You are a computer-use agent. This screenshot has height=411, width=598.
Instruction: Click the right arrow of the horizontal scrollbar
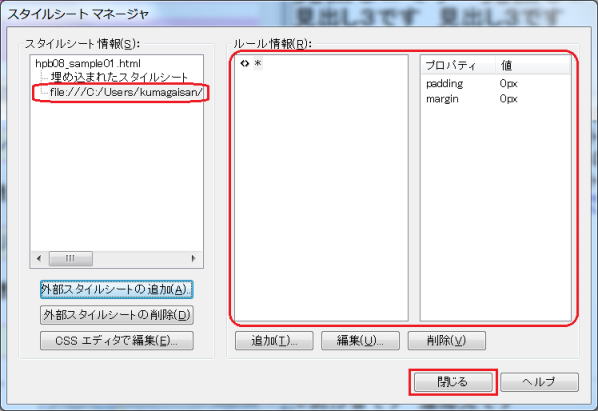(193, 258)
